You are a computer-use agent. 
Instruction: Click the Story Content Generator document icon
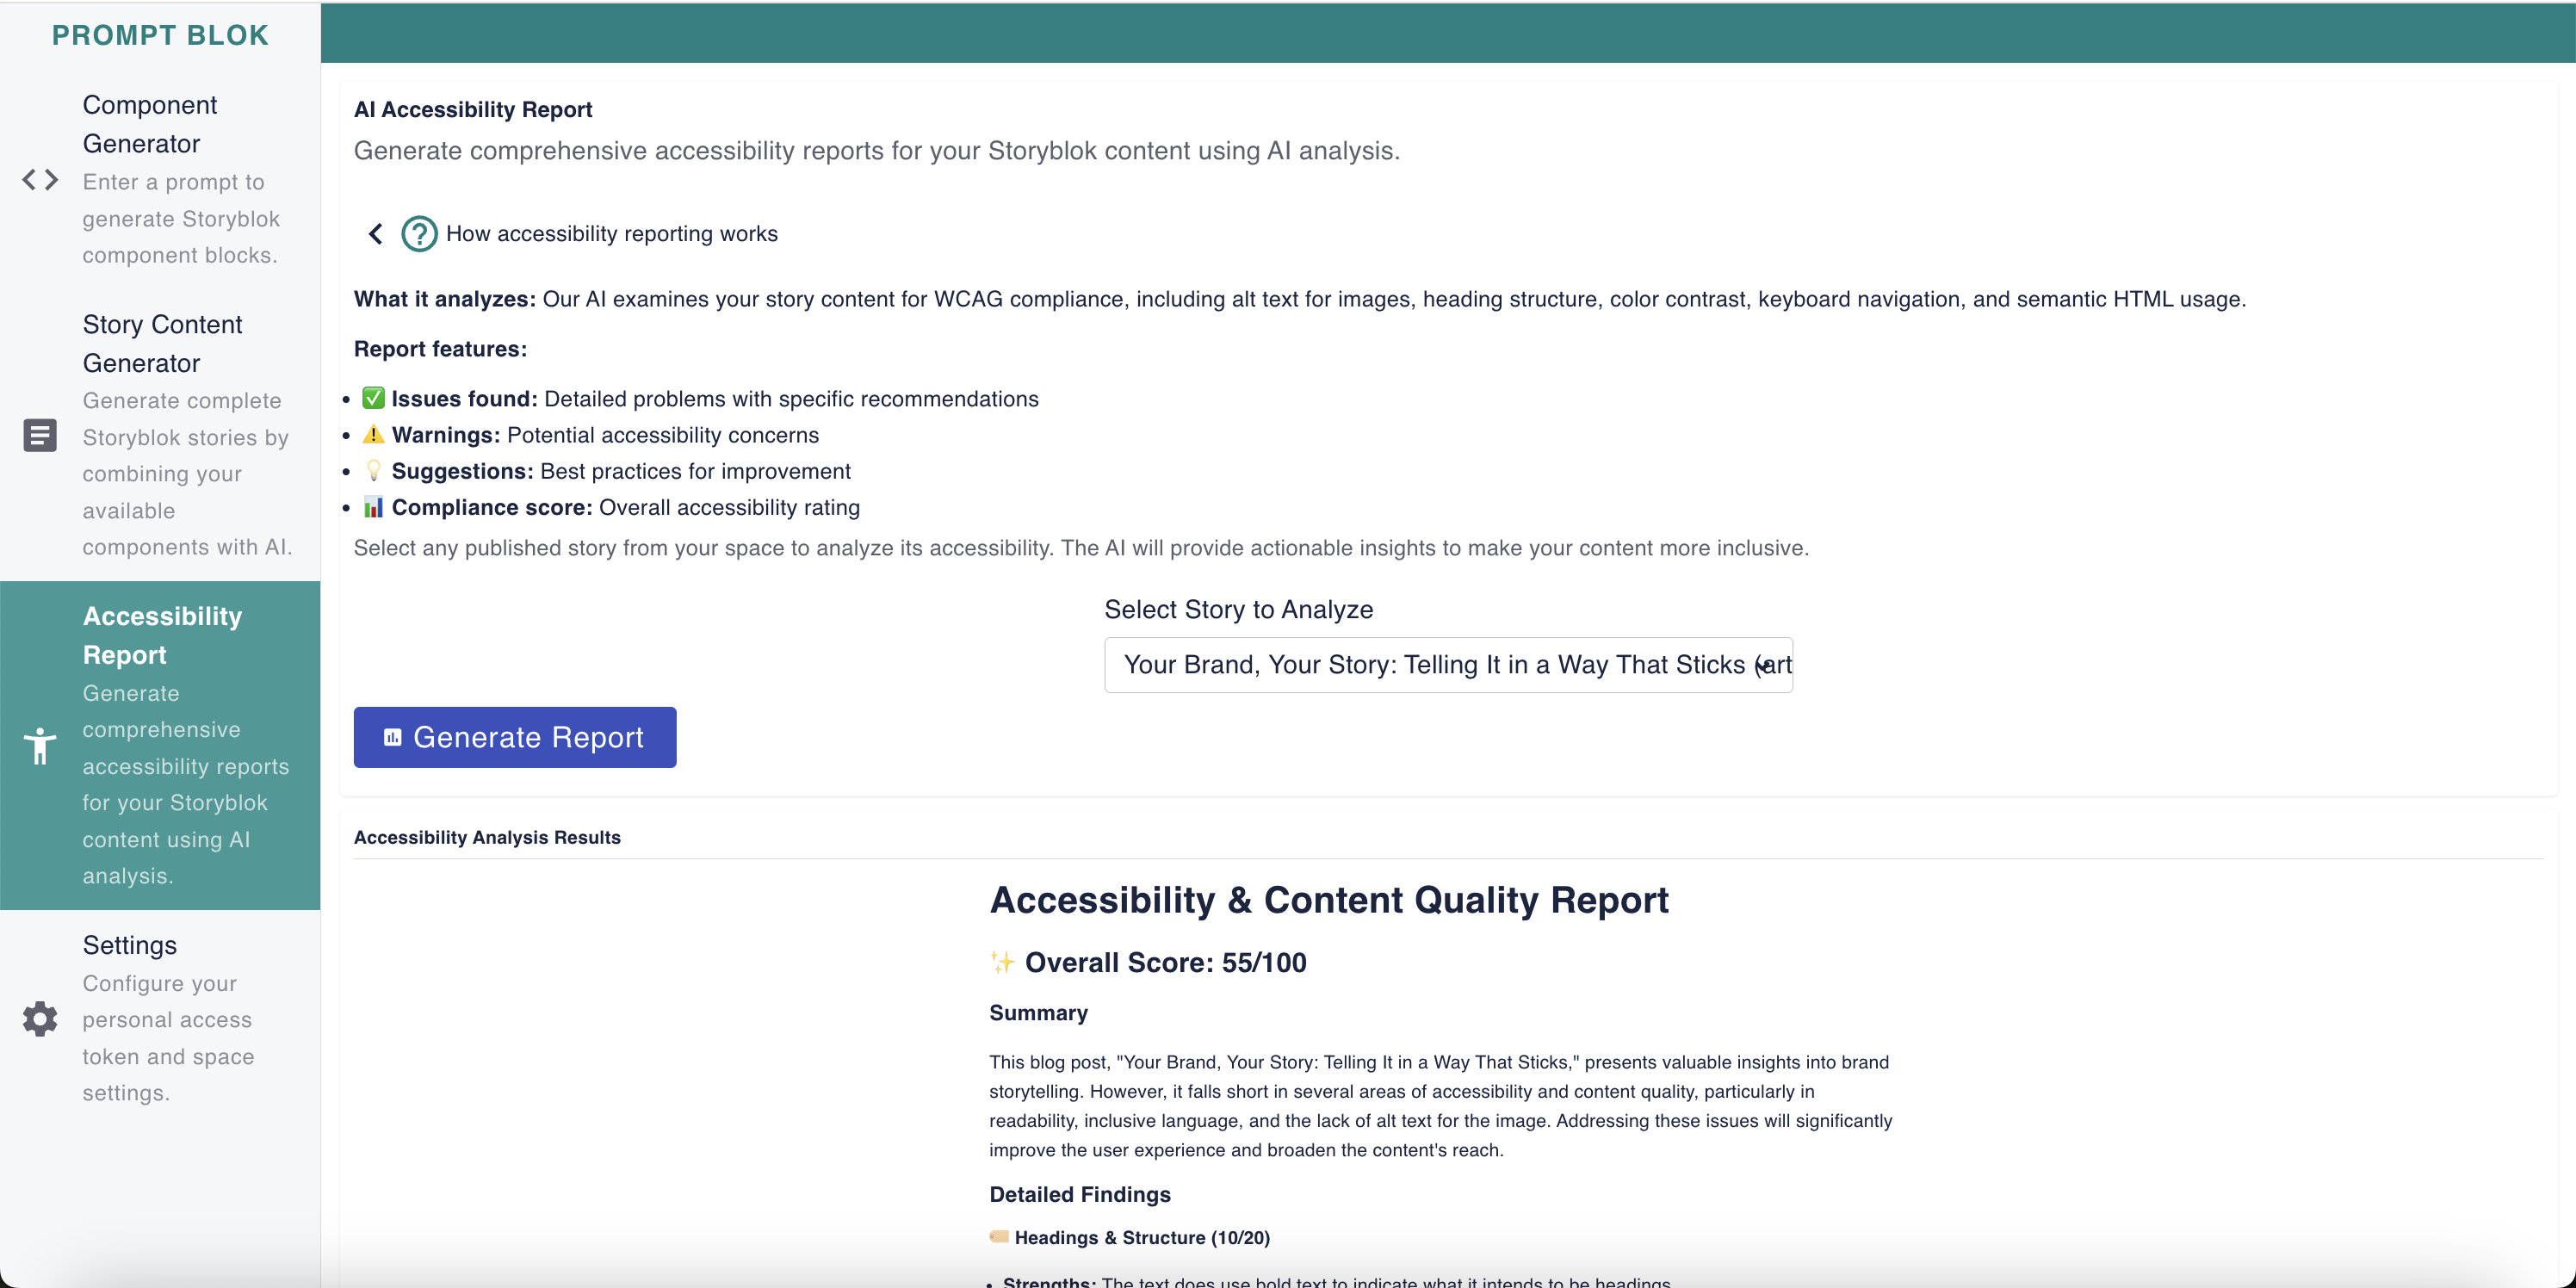(x=40, y=436)
